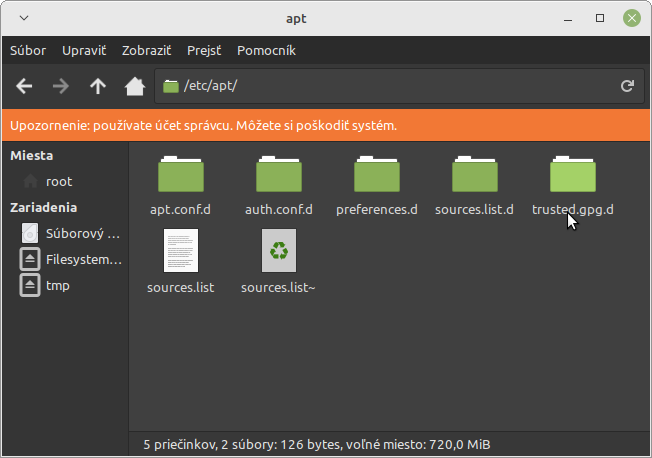Open root in the Miesta sidebar
Viewport: 652px width, 458px height.
point(59,182)
